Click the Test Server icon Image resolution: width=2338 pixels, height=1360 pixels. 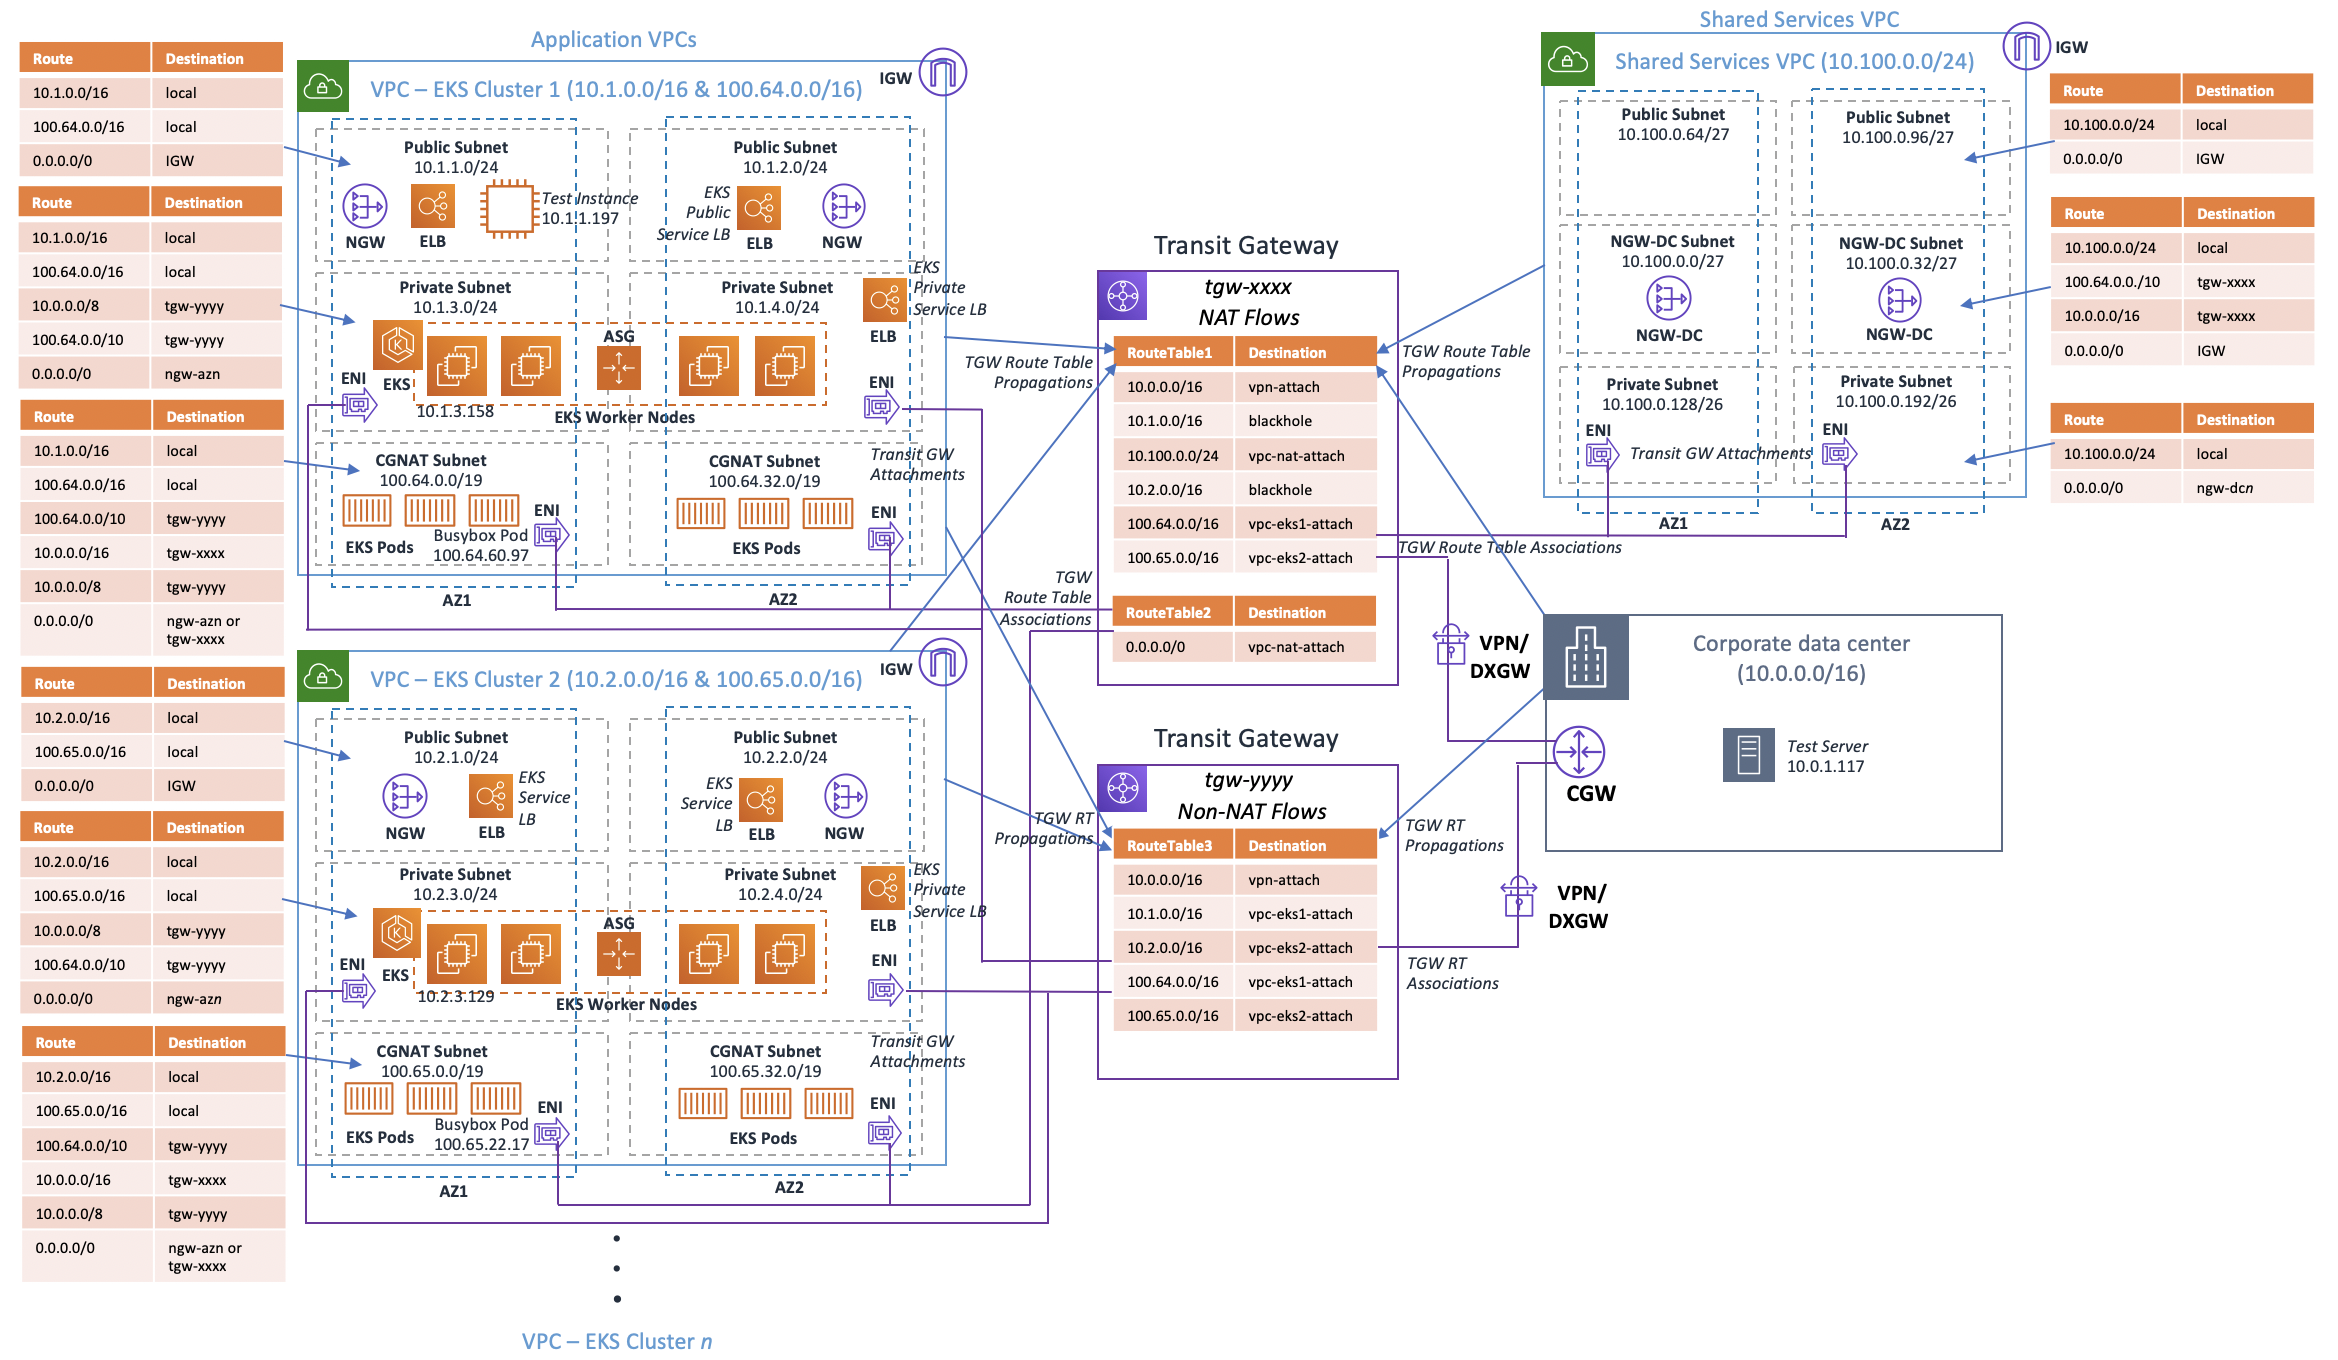coord(1748,755)
